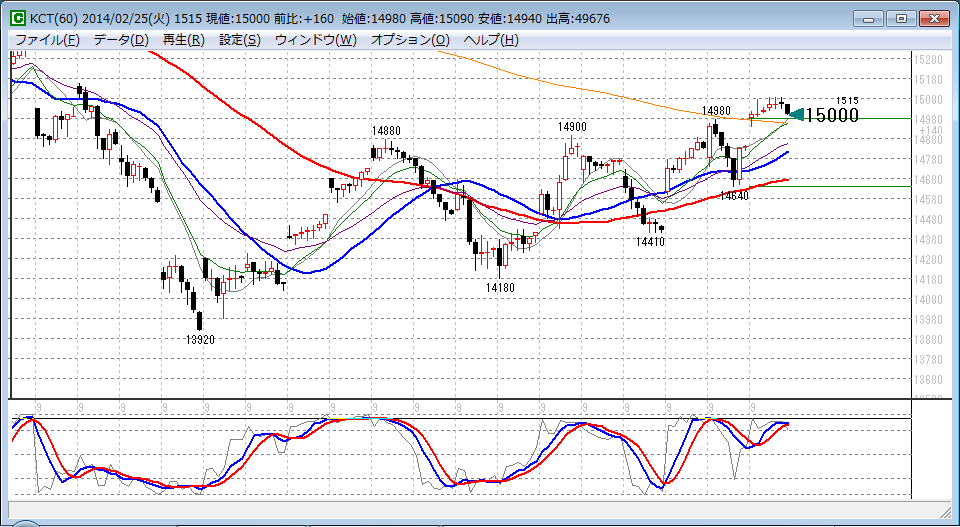
Task: Open the オプション(O) menu
Action: click(x=410, y=40)
